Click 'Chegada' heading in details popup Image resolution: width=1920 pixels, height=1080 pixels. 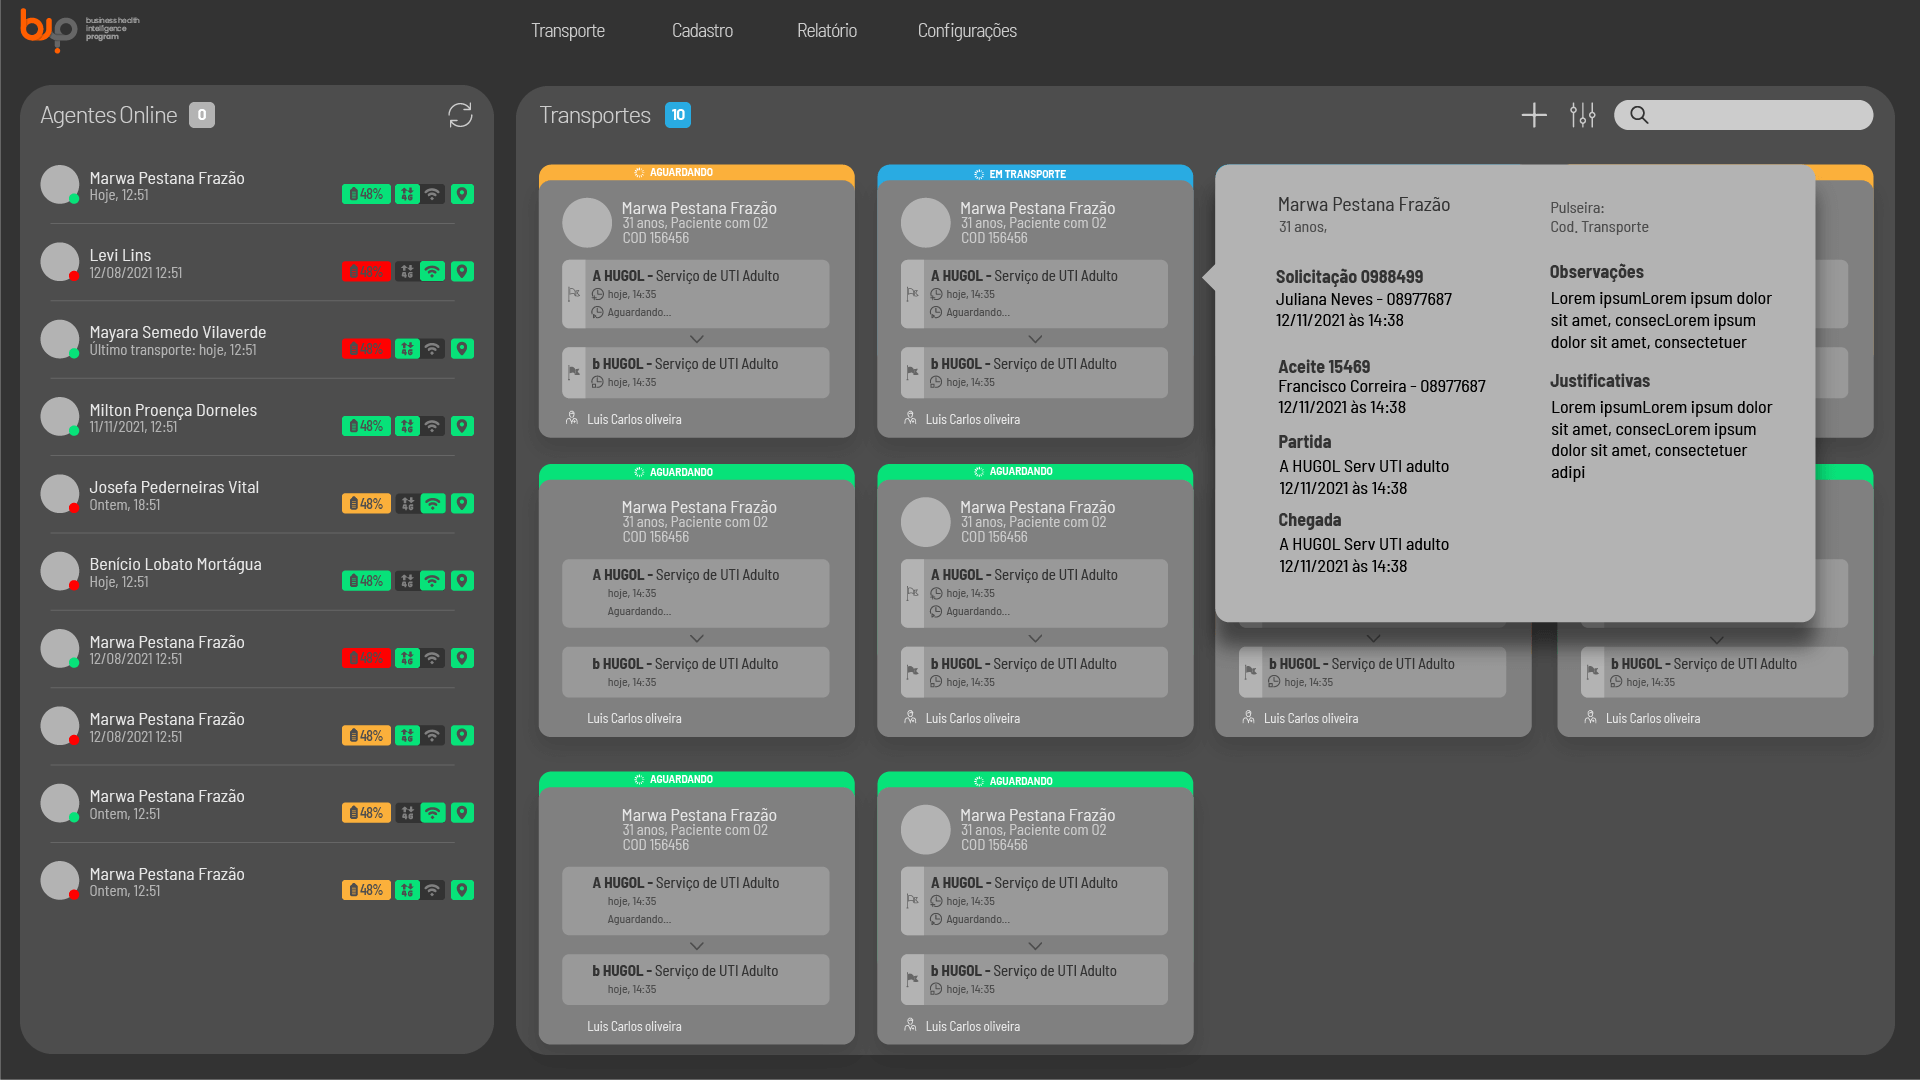coord(1309,520)
